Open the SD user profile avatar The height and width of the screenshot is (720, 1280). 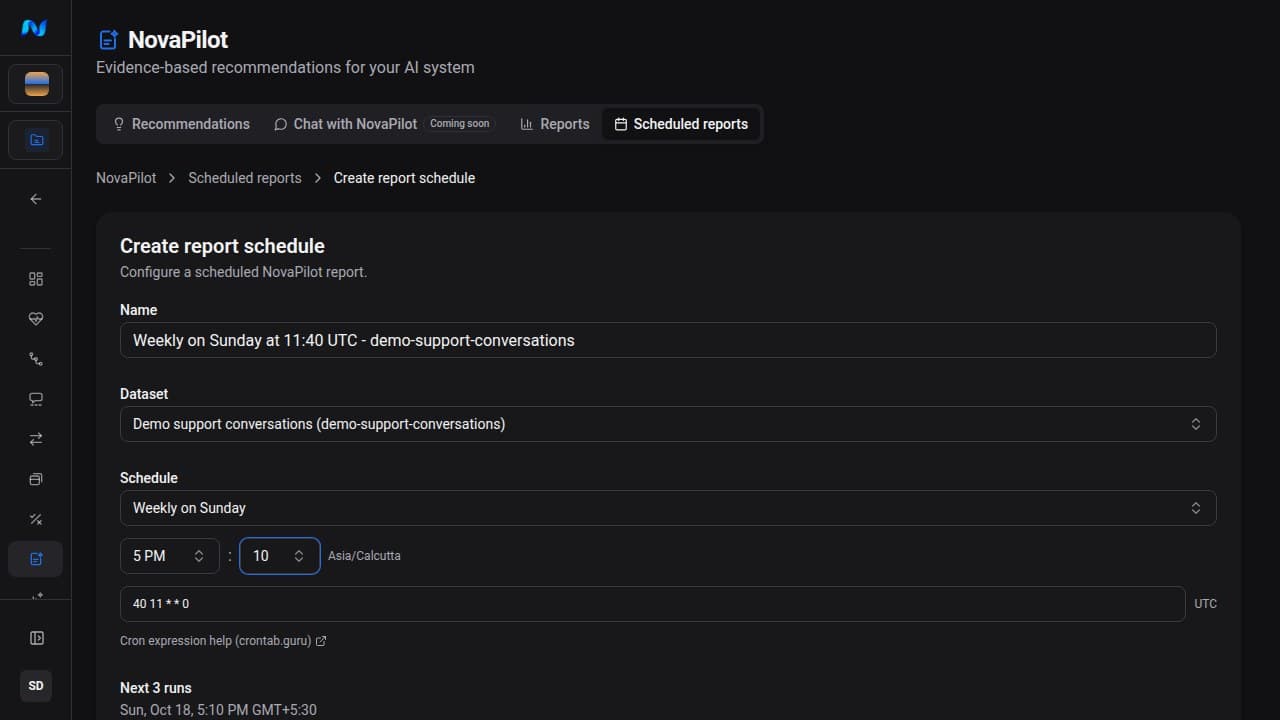click(x=36, y=686)
